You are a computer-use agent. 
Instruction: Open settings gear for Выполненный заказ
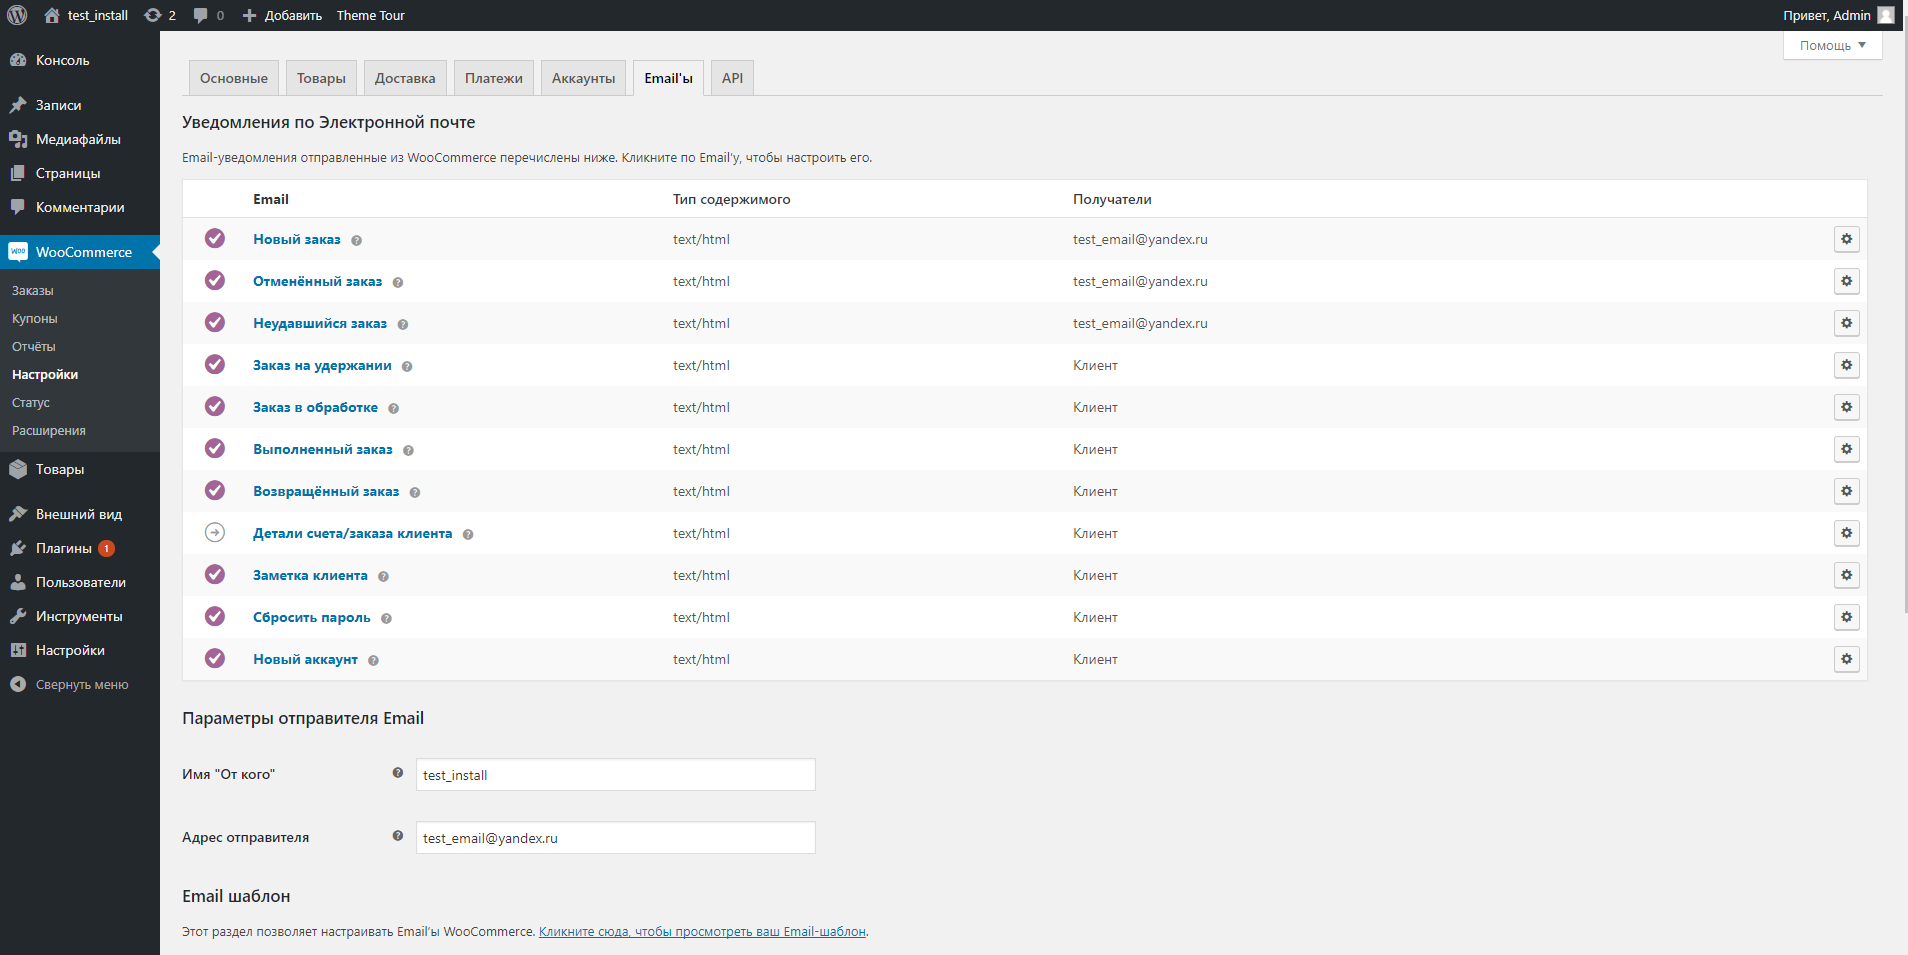[x=1846, y=449]
